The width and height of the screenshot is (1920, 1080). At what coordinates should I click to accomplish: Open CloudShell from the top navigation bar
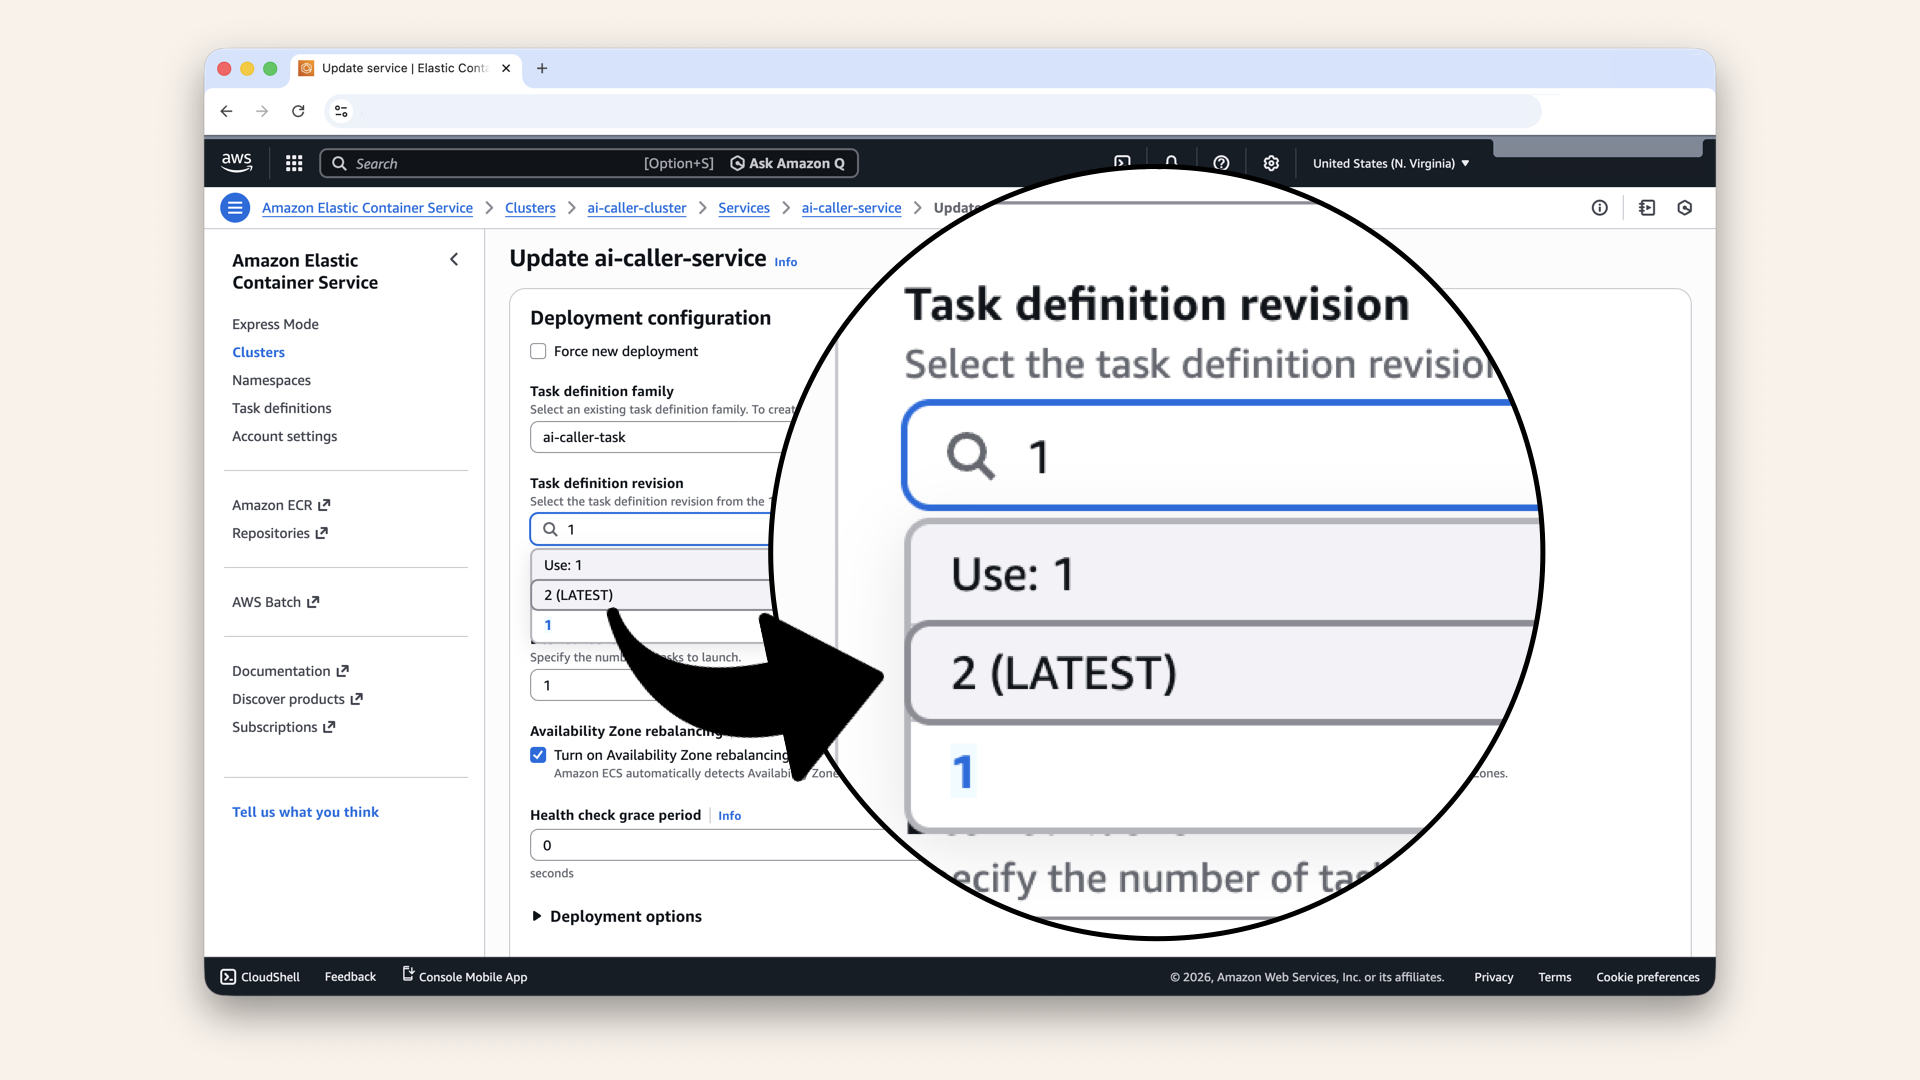click(x=1122, y=162)
